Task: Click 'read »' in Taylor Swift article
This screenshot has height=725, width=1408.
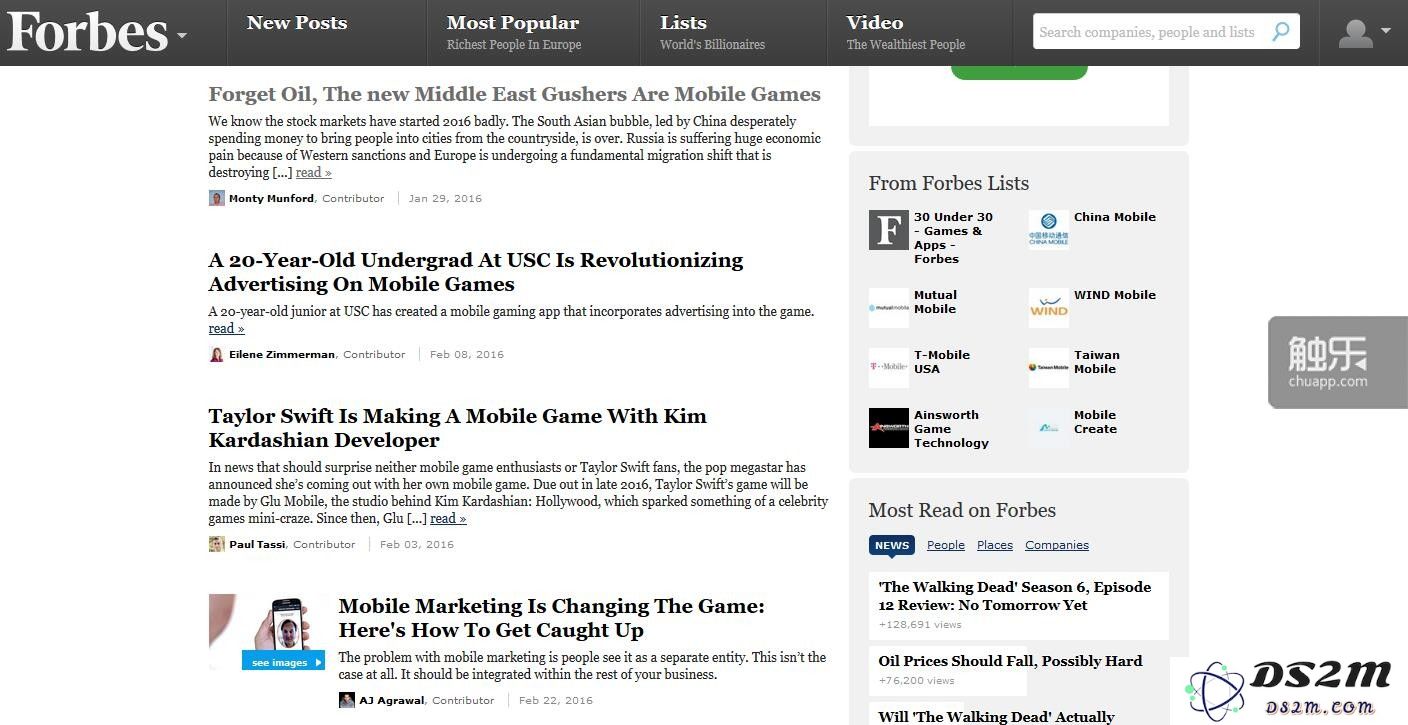Action: (x=448, y=518)
